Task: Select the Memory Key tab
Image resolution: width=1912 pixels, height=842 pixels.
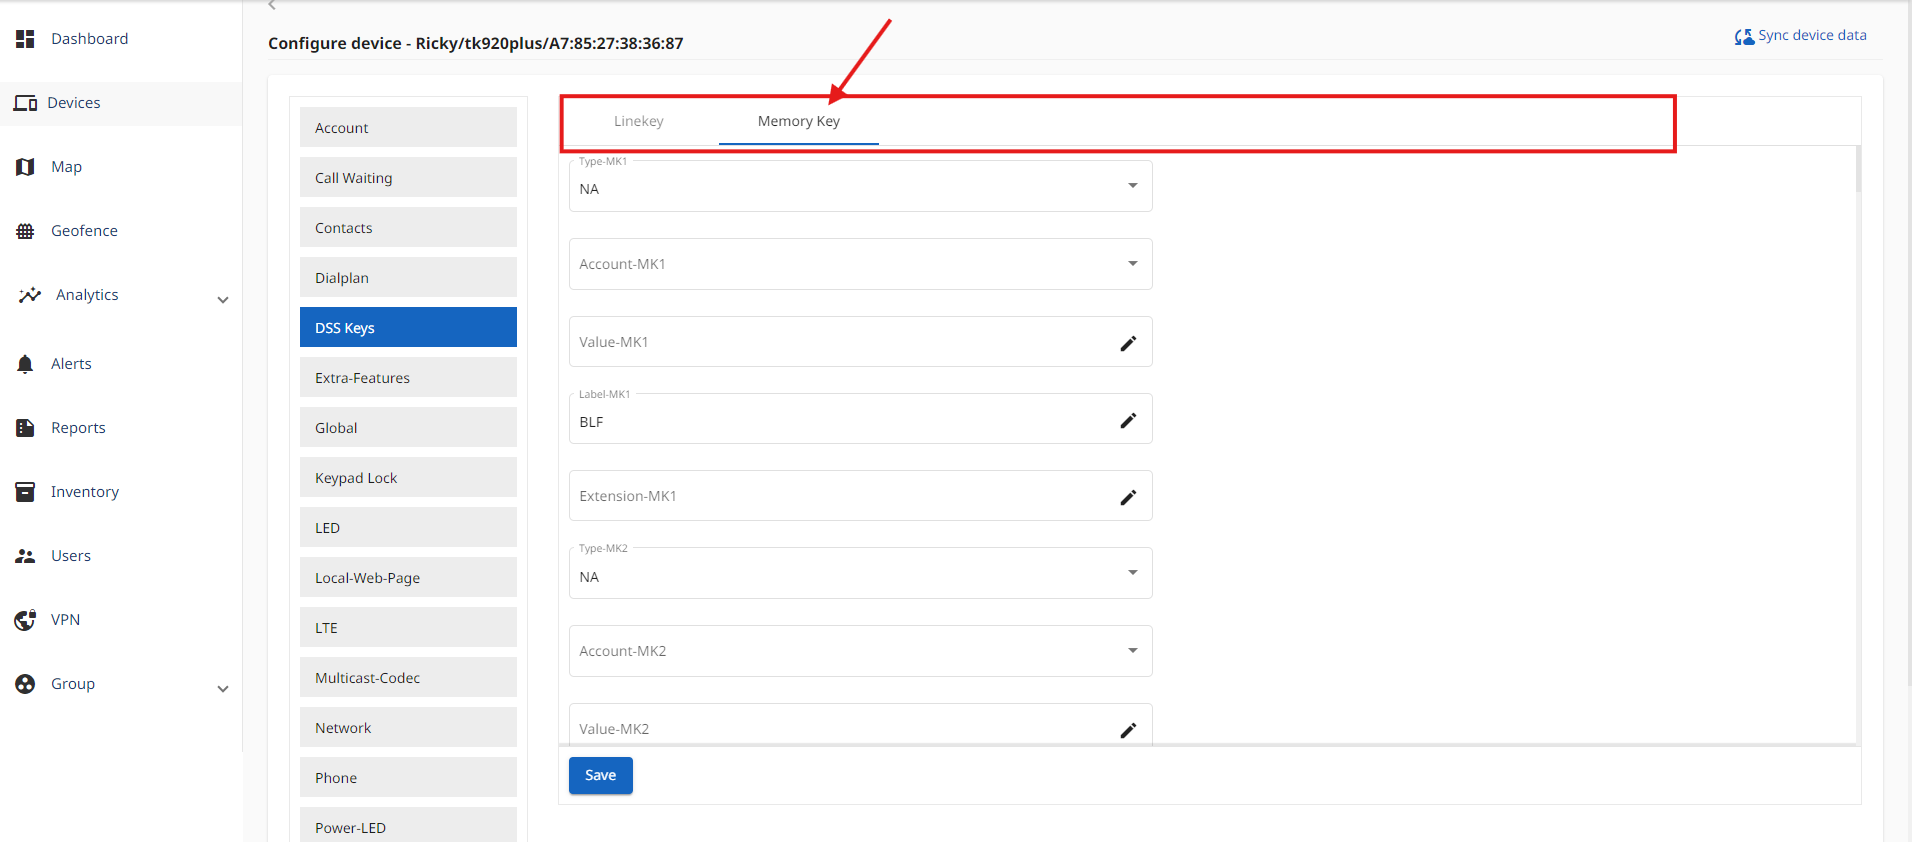Action: coord(798,121)
